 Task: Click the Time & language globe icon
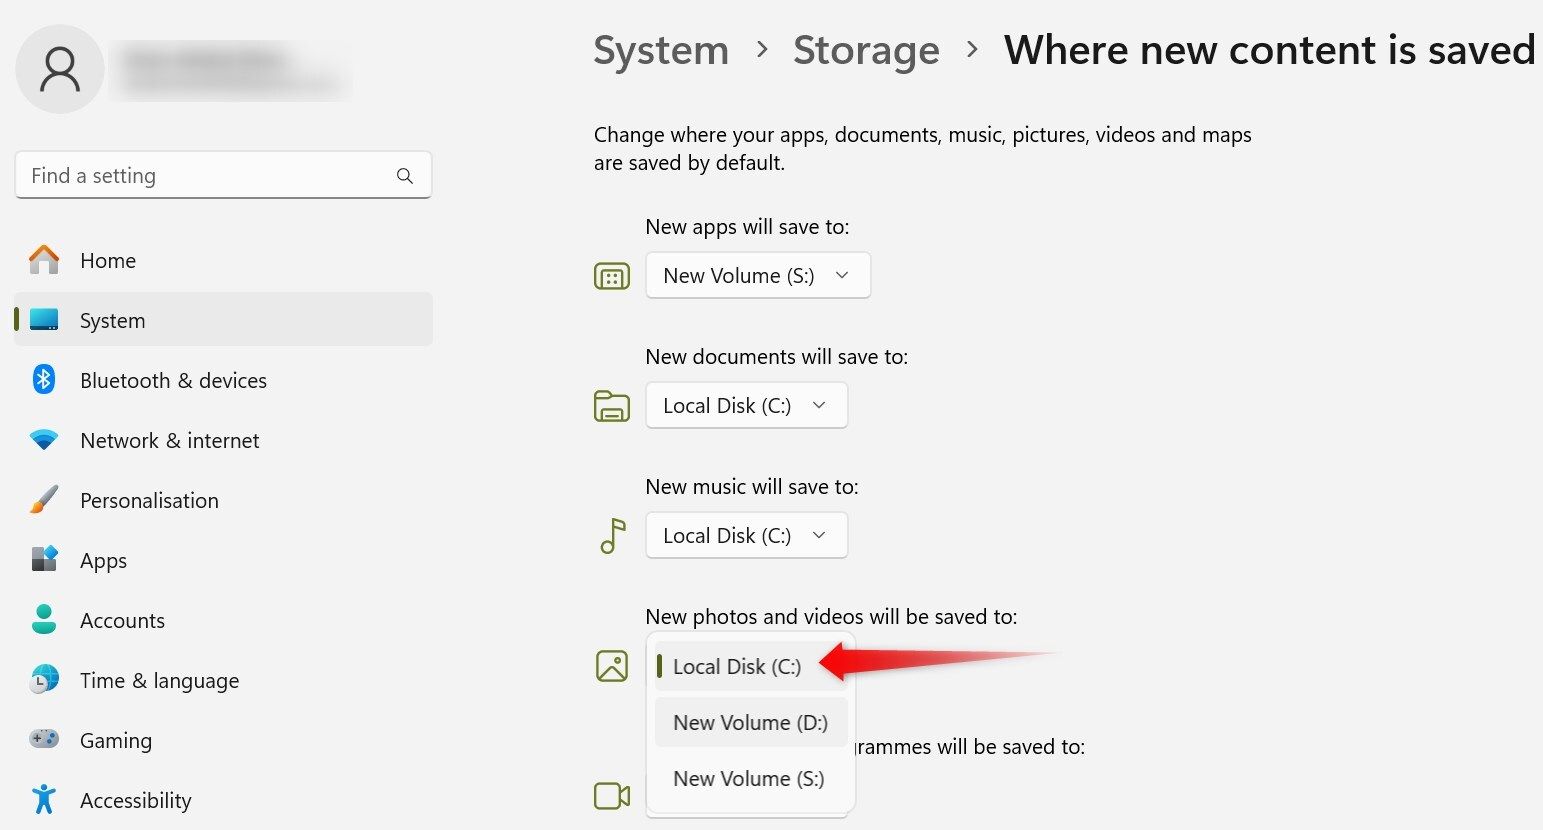[x=44, y=680]
